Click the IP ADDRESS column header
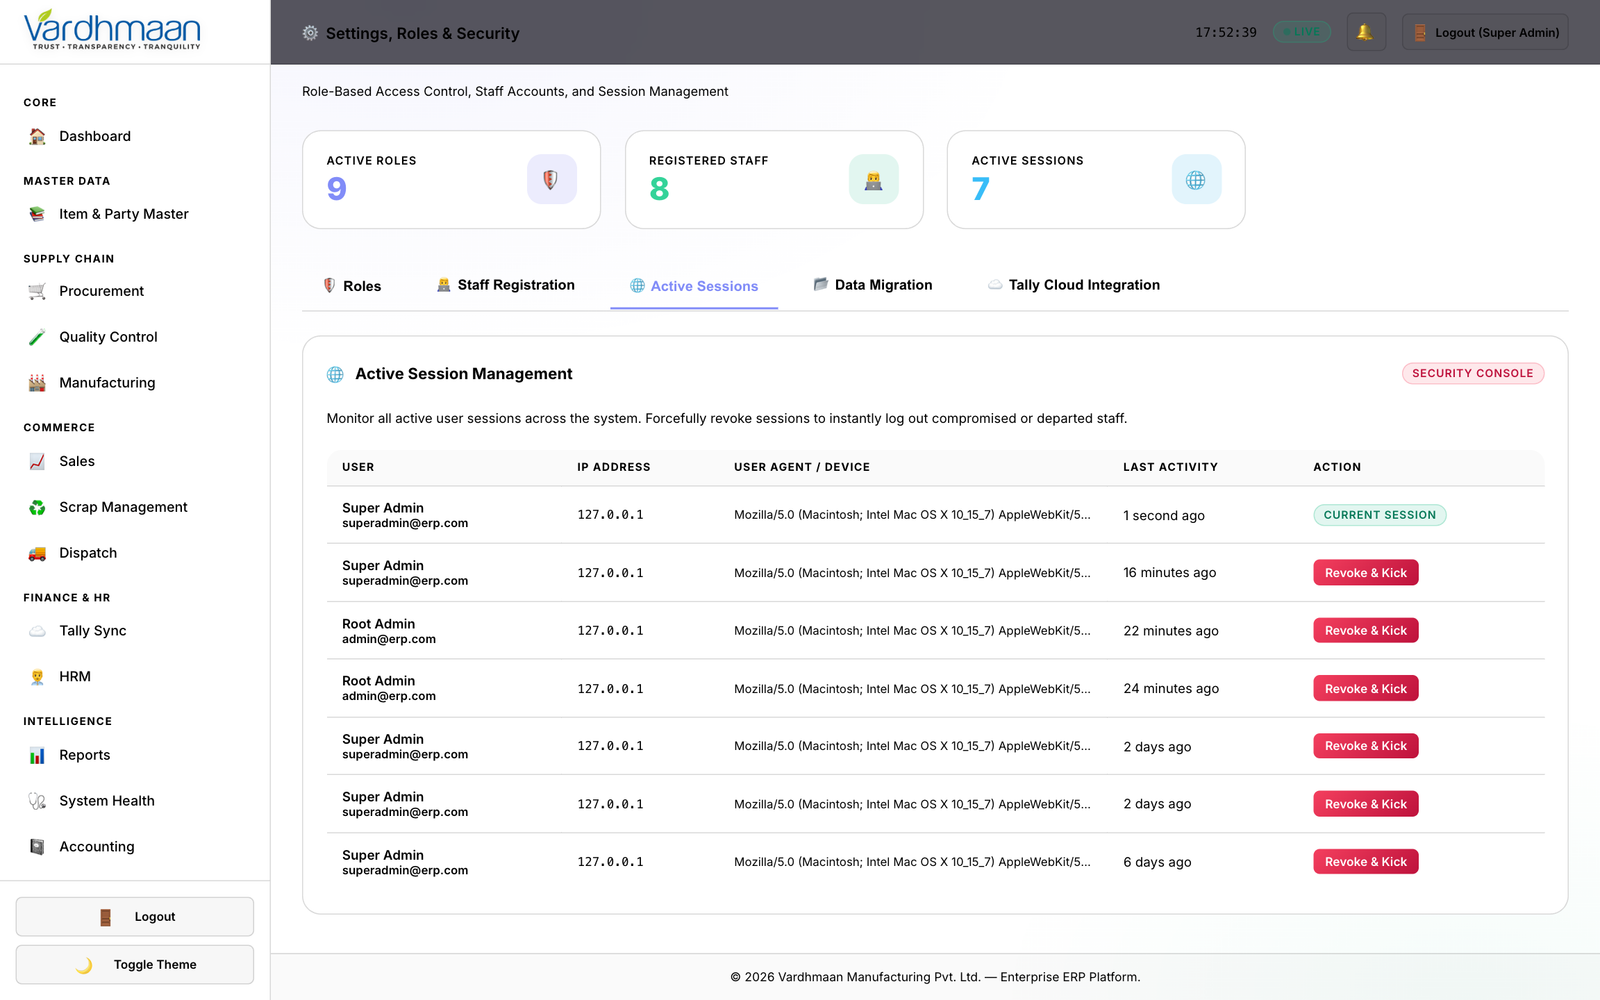The width and height of the screenshot is (1600, 1000). [614, 467]
